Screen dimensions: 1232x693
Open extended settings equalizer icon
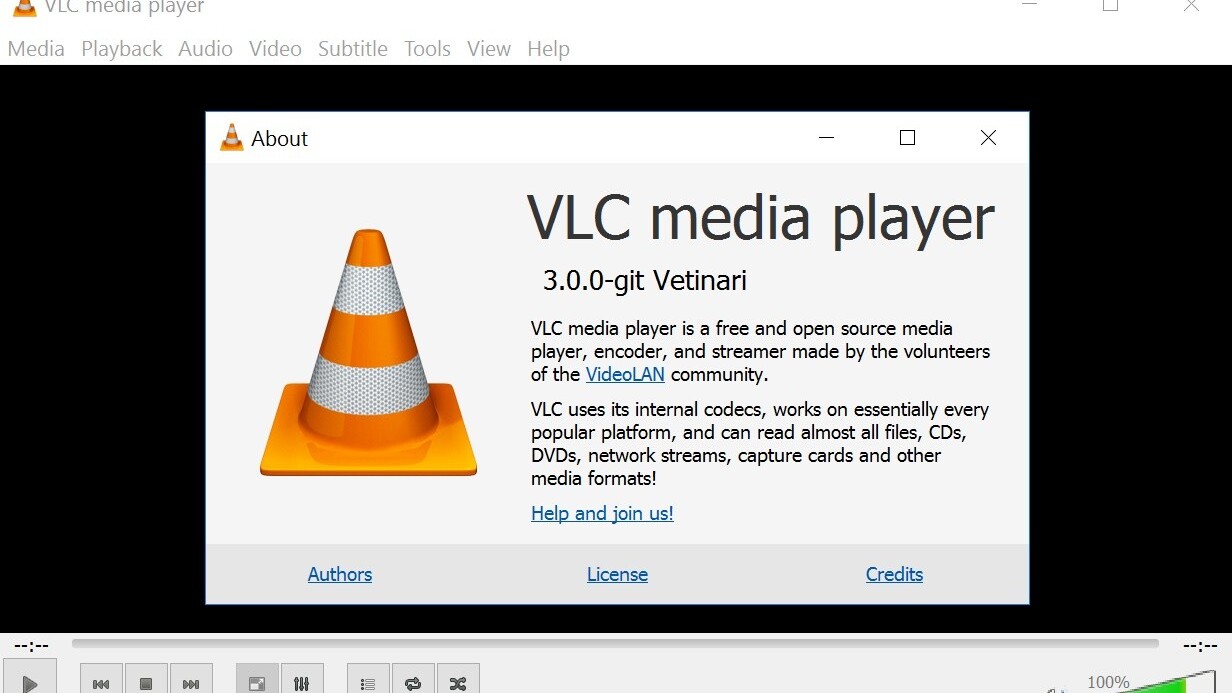302,683
